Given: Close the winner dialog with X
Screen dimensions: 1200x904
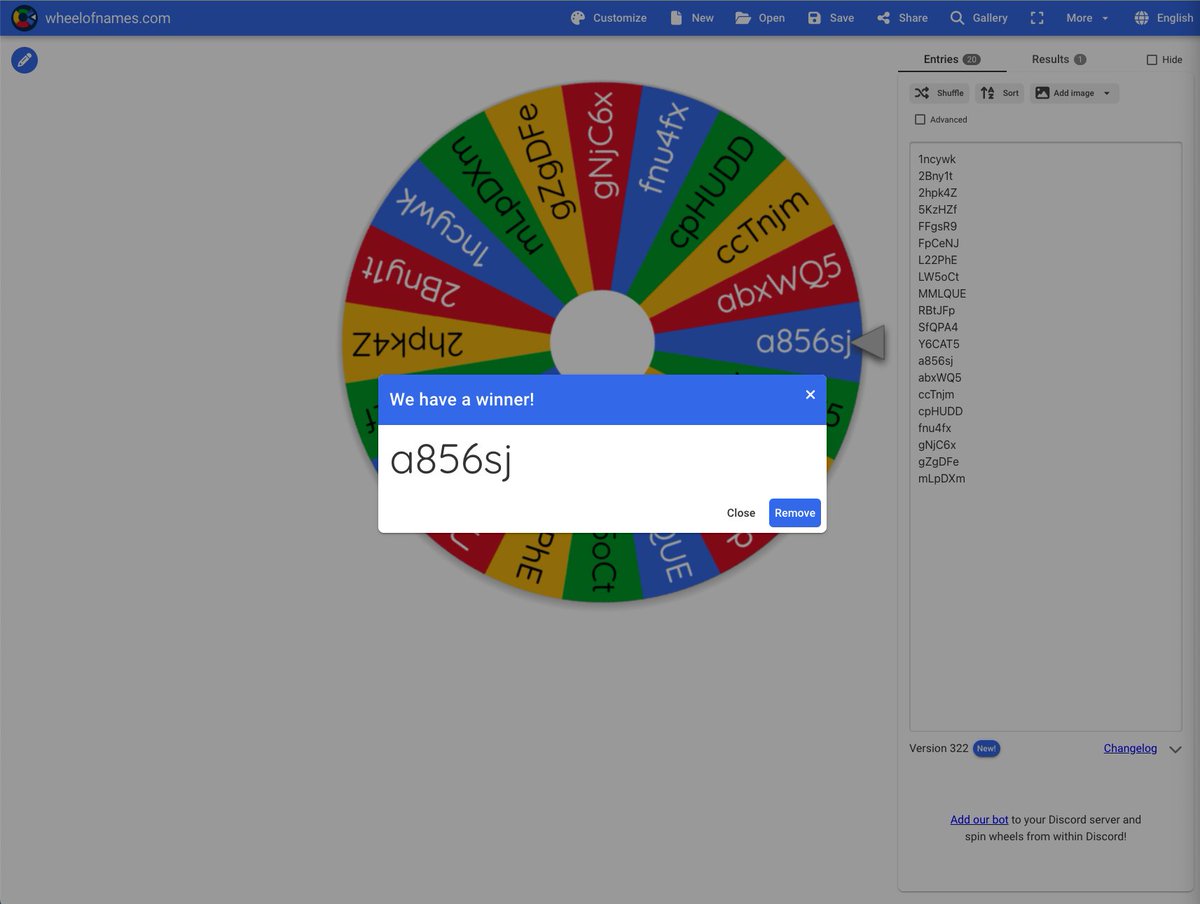Looking at the screenshot, I should pyautogui.click(x=810, y=394).
